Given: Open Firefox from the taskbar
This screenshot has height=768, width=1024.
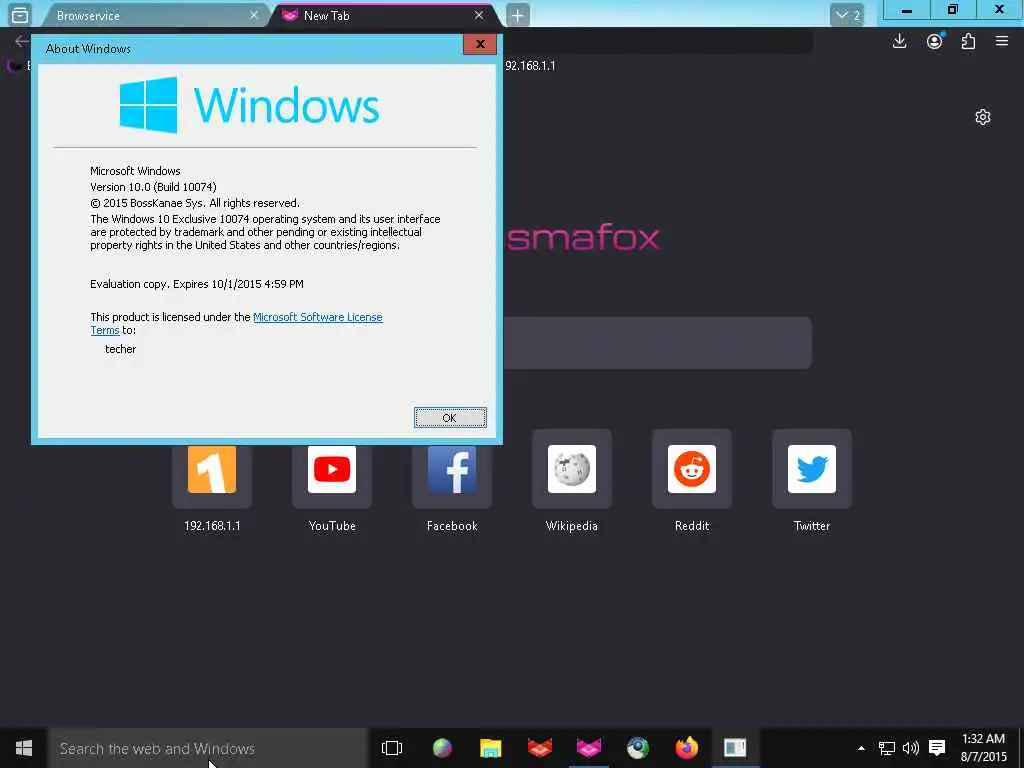Looking at the screenshot, I should (x=686, y=748).
